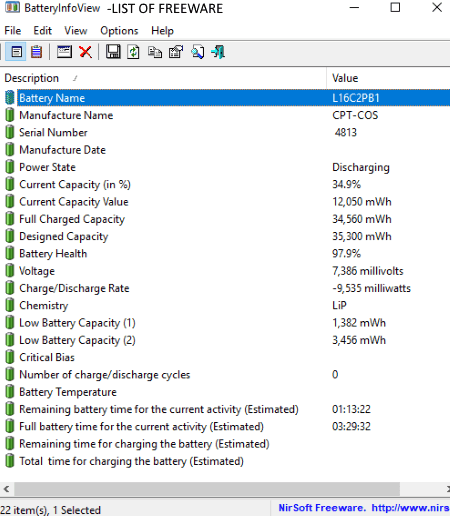
Task: Open the Options menu
Action: pos(119,31)
